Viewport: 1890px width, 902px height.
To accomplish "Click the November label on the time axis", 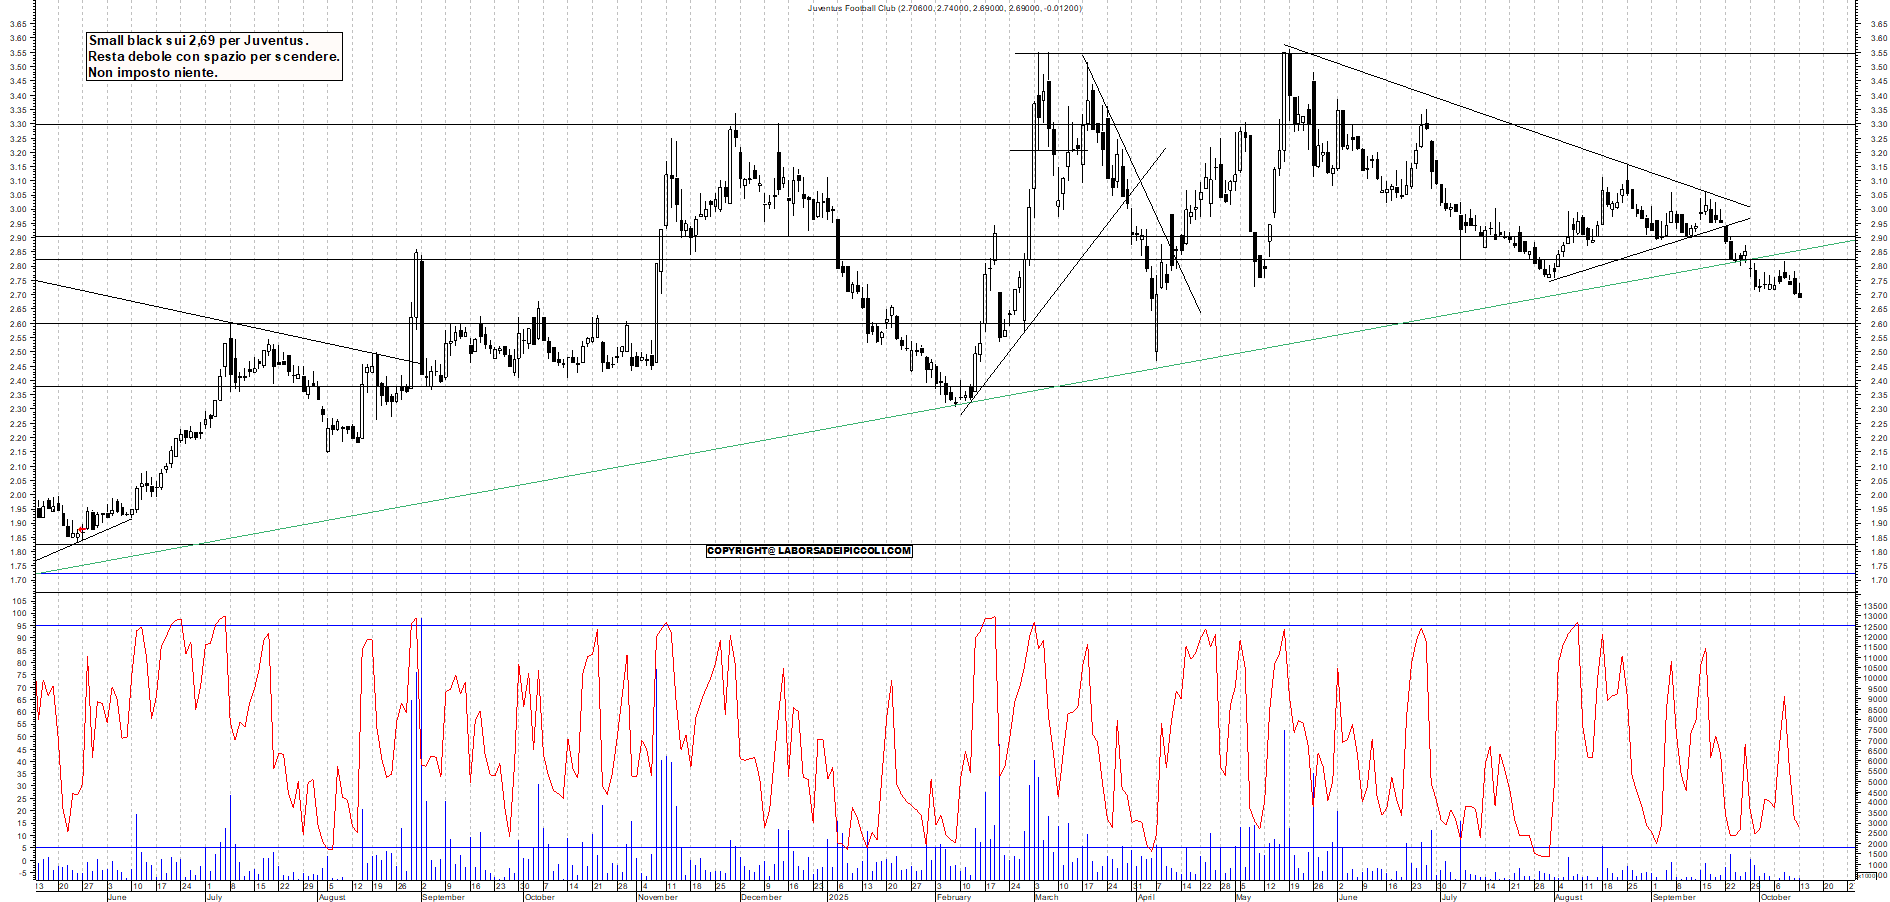I will tap(657, 897).
